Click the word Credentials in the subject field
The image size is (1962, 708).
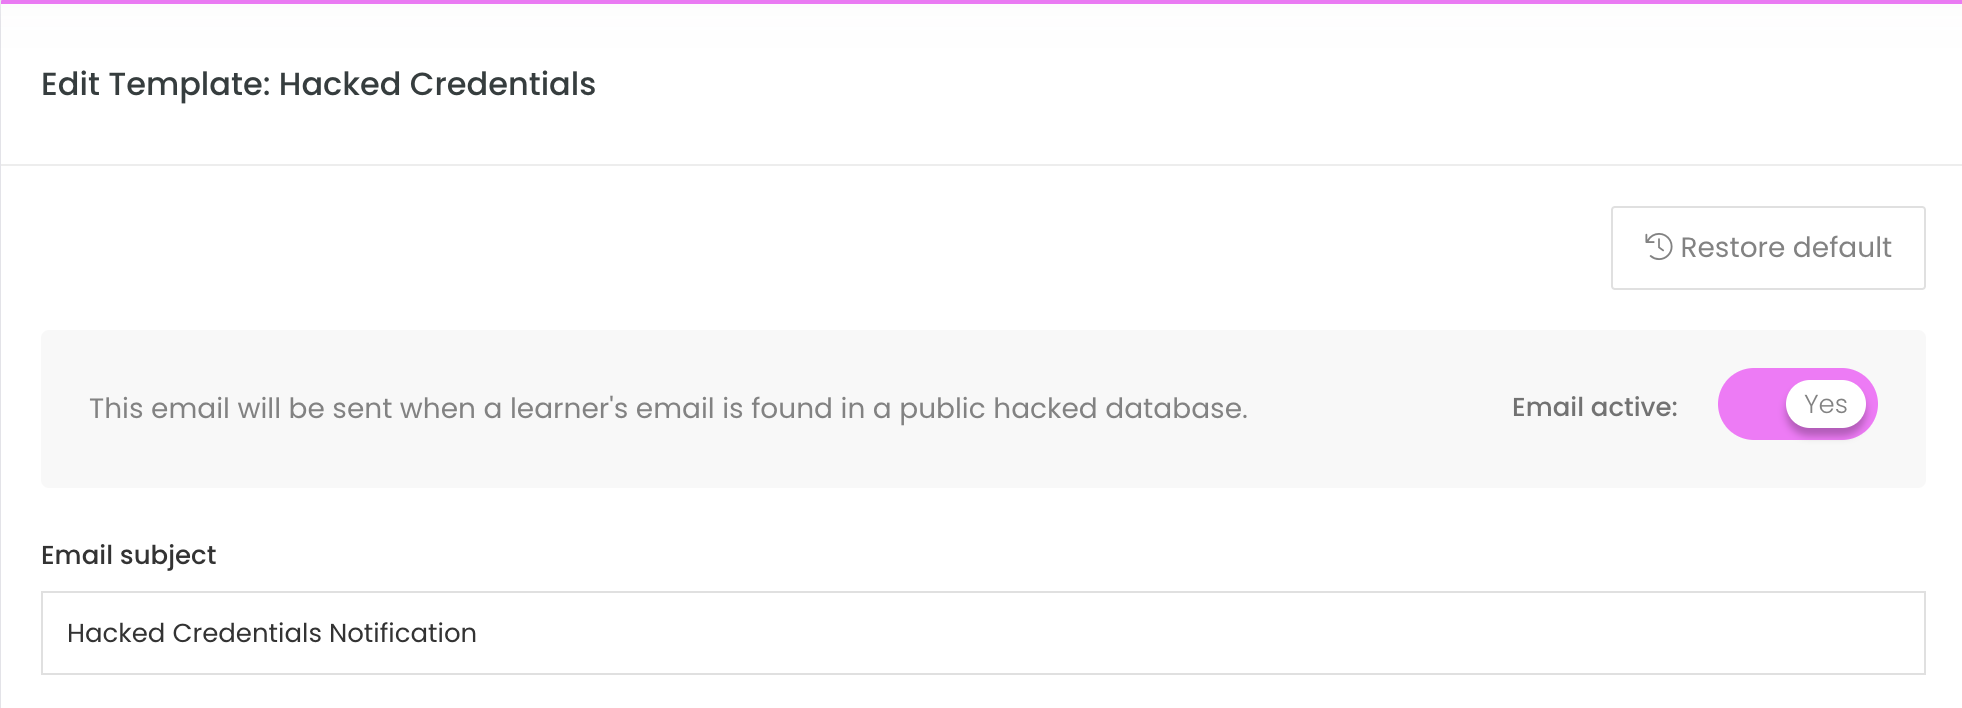pos(247,633)
